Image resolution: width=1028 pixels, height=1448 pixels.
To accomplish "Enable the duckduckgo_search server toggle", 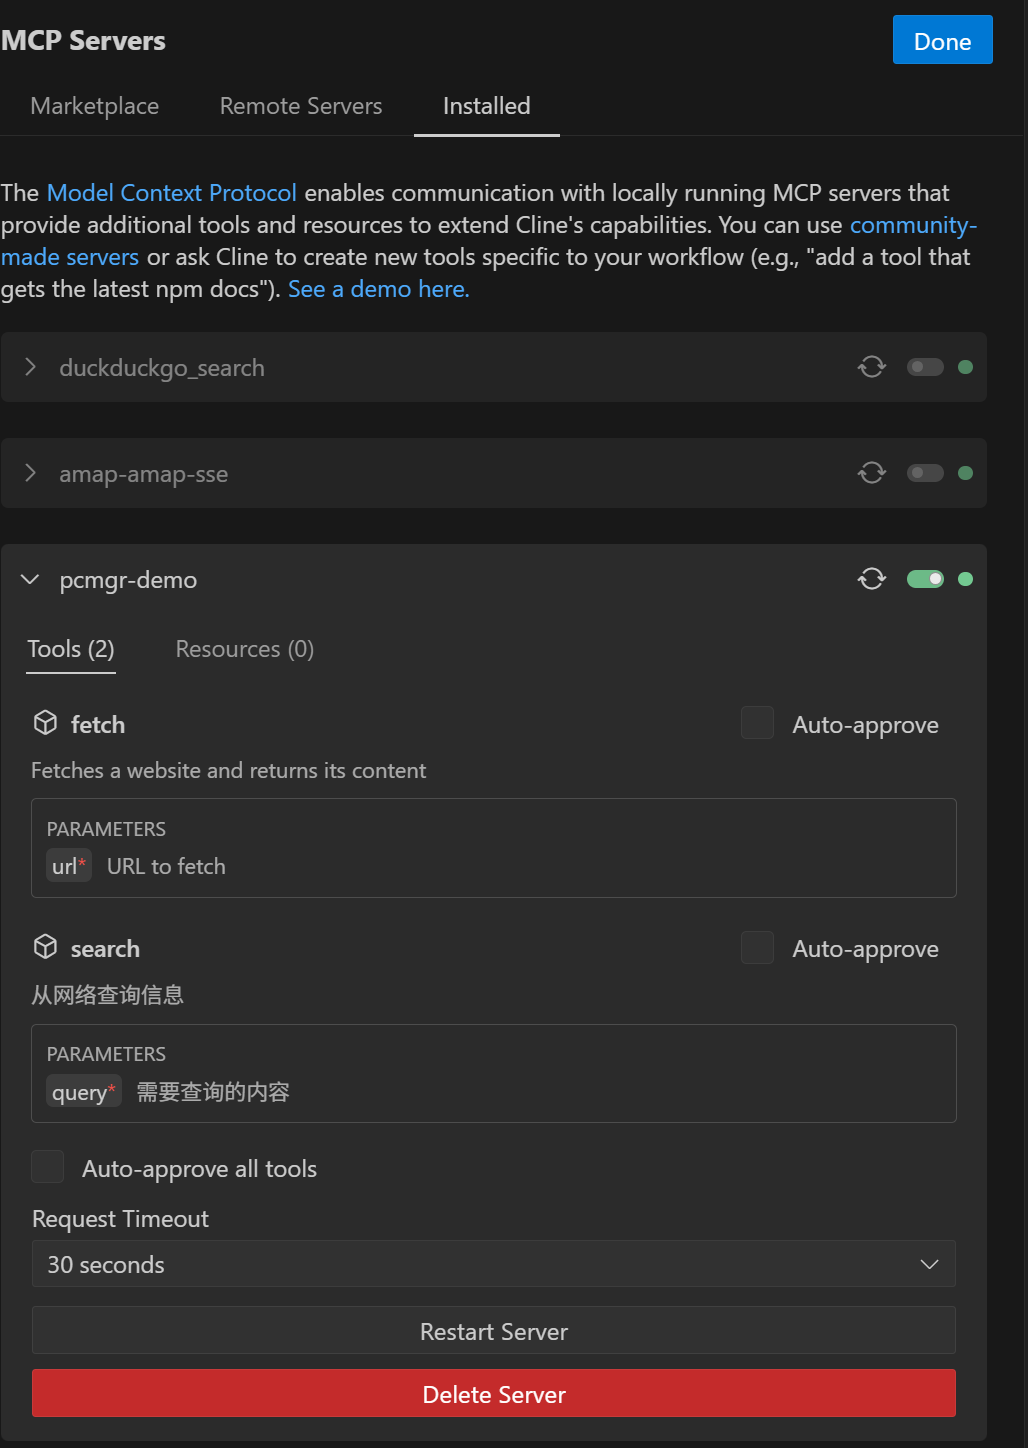I will coord(925,367).
